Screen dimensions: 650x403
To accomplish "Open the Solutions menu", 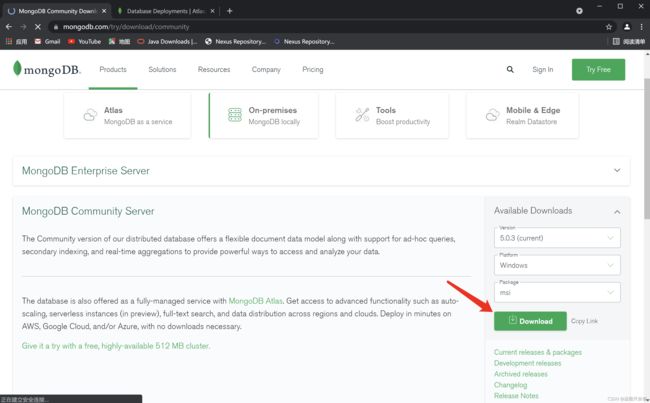I will [x=162, y=69].
